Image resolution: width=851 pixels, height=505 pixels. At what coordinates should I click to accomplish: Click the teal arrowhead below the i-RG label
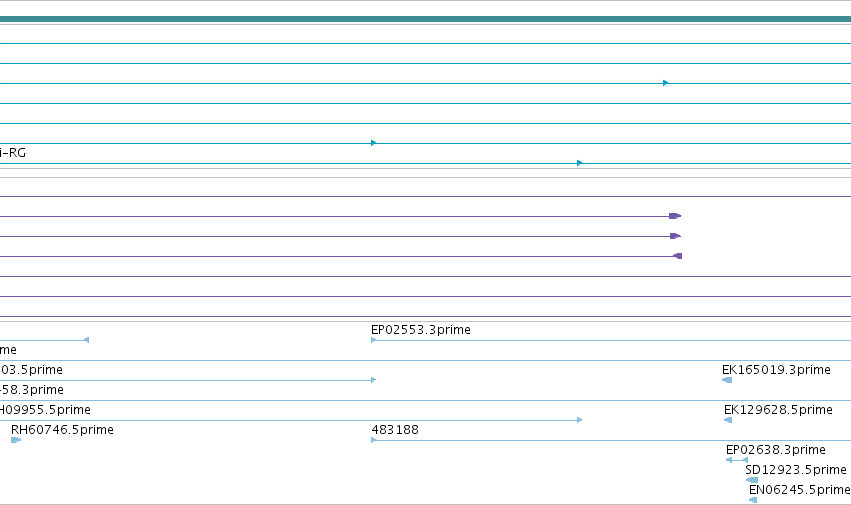pos(580,163)
